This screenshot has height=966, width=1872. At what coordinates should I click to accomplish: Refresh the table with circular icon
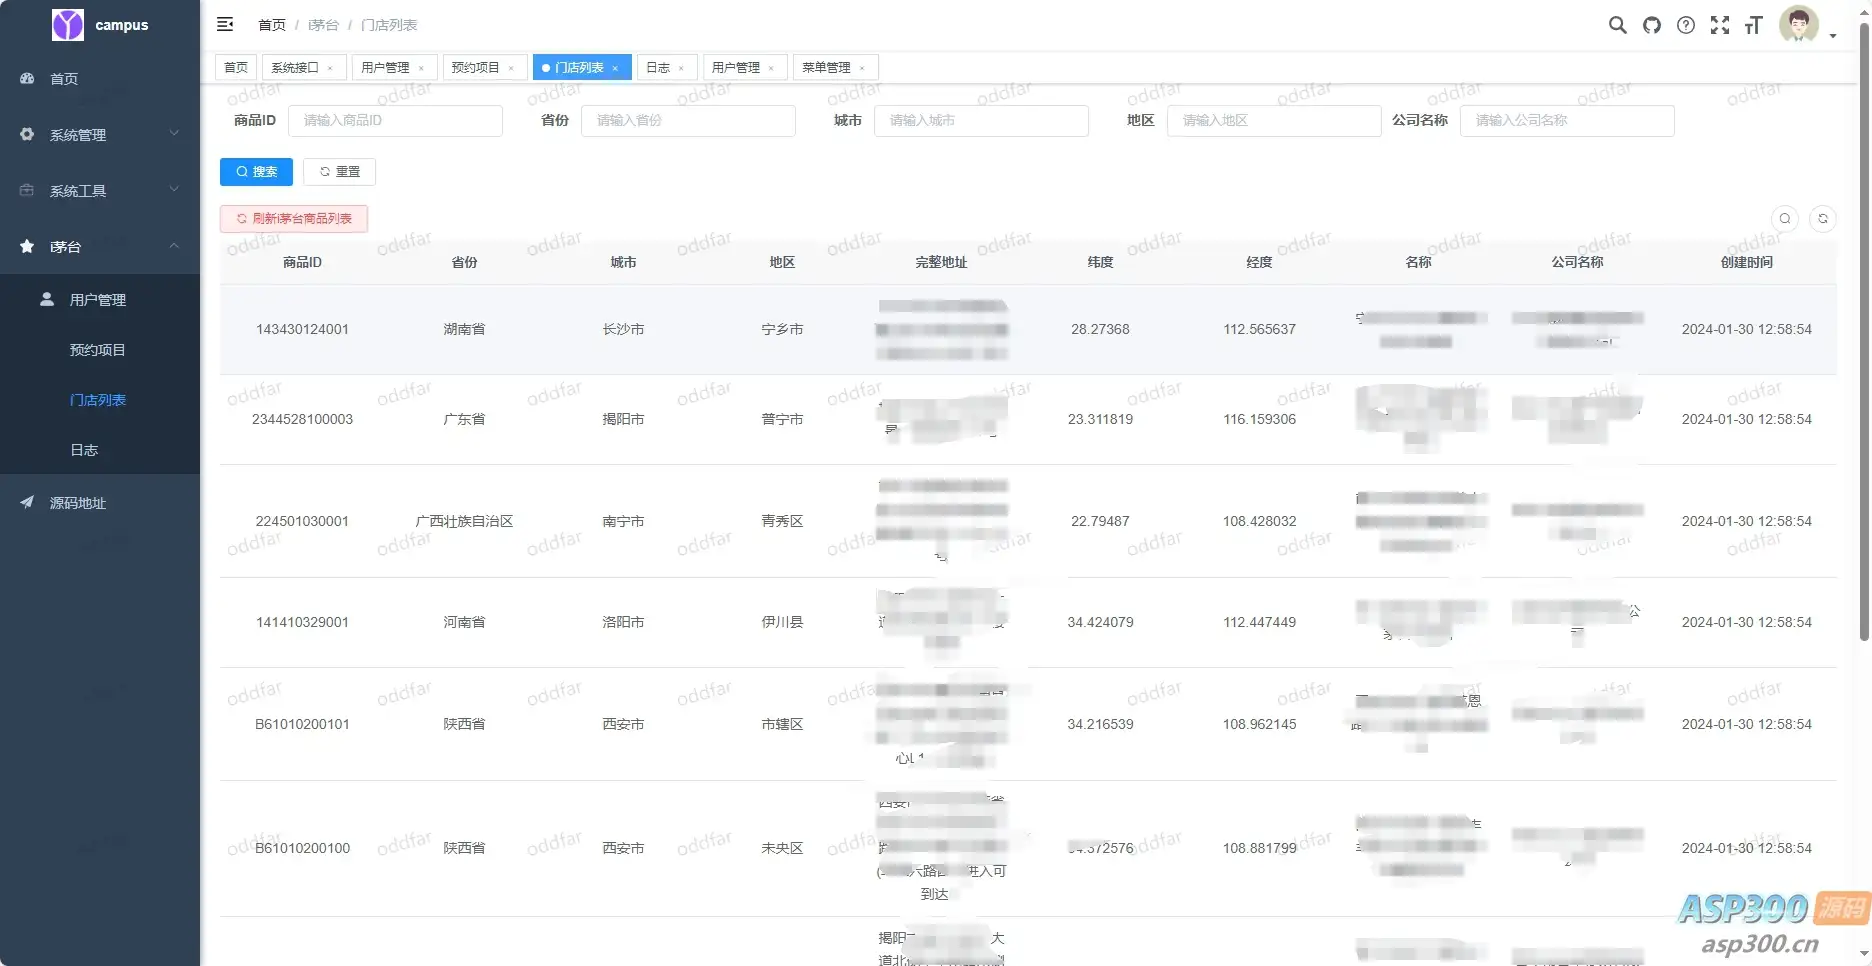click(1823, 218)
